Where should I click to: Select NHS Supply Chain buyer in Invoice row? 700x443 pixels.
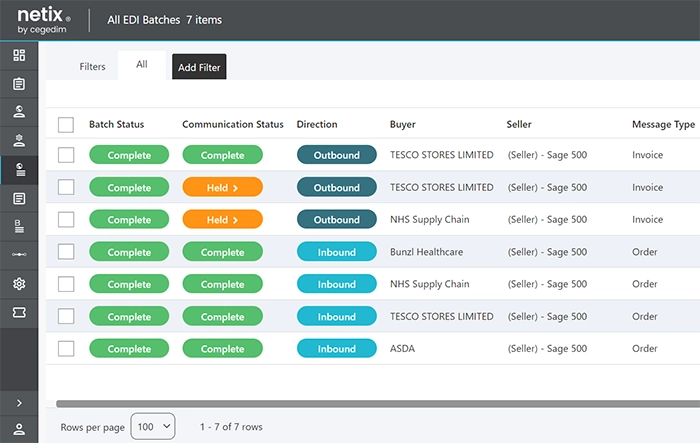point(429,219)
